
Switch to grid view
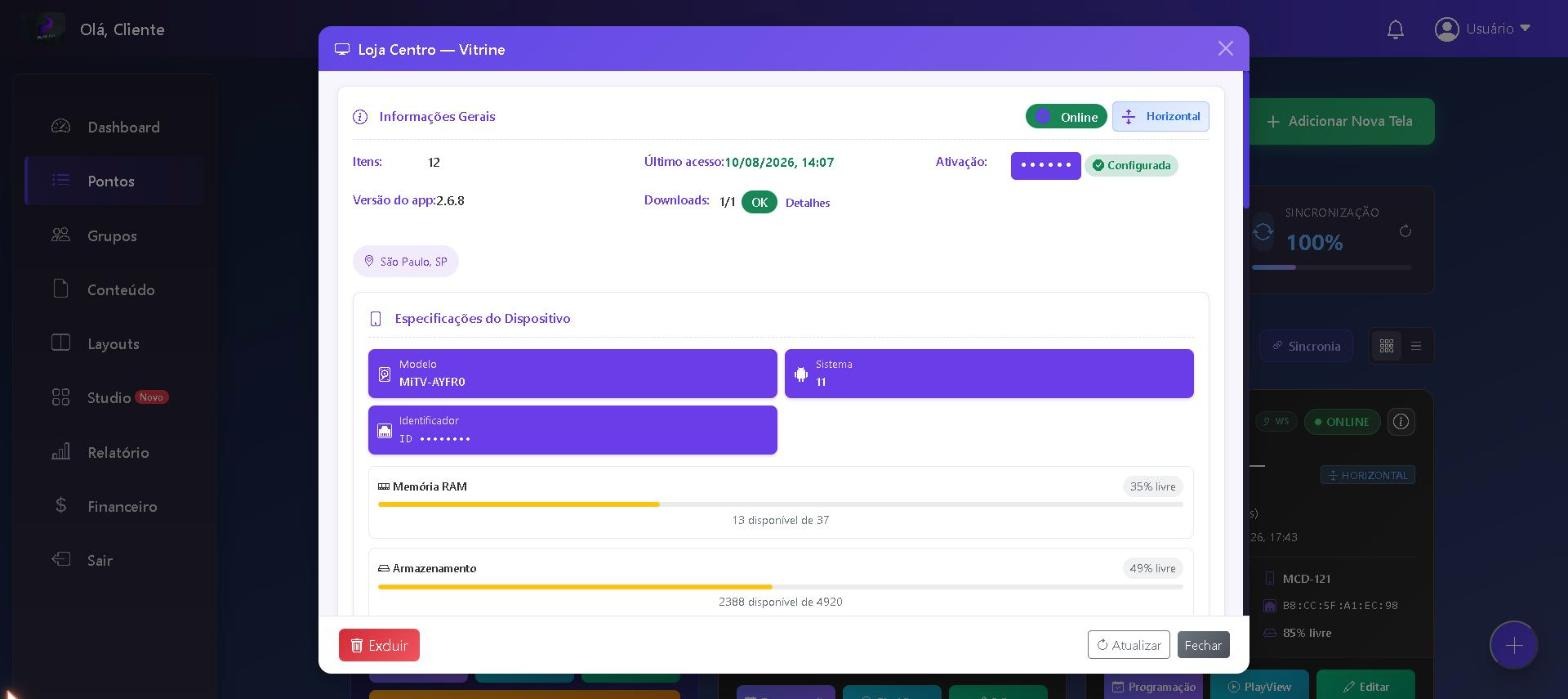click(x=1386, y=346)
